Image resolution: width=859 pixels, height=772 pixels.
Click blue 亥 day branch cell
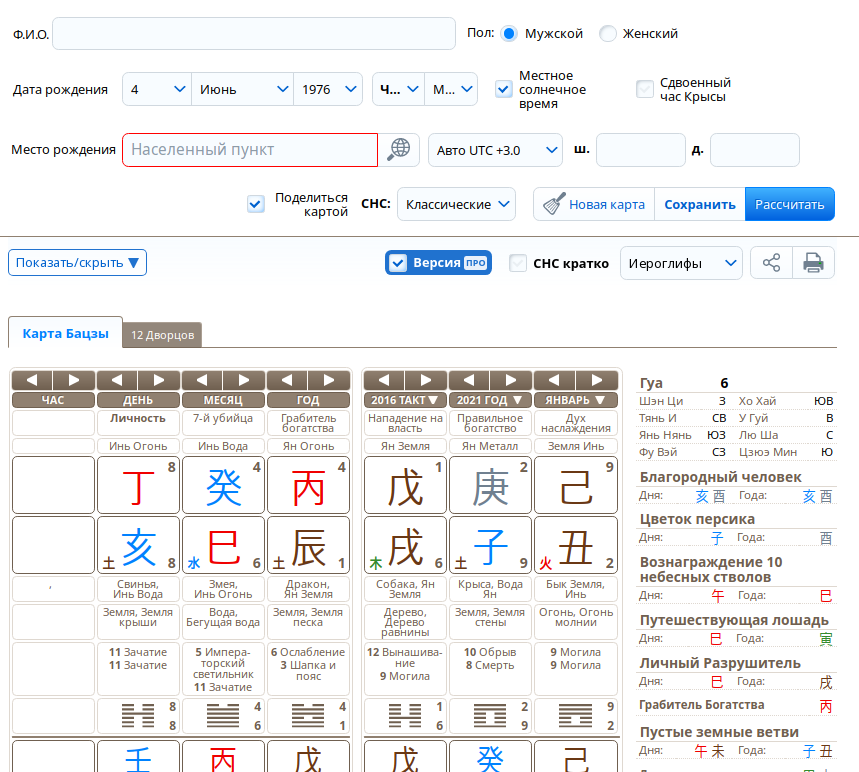point(138,545)
